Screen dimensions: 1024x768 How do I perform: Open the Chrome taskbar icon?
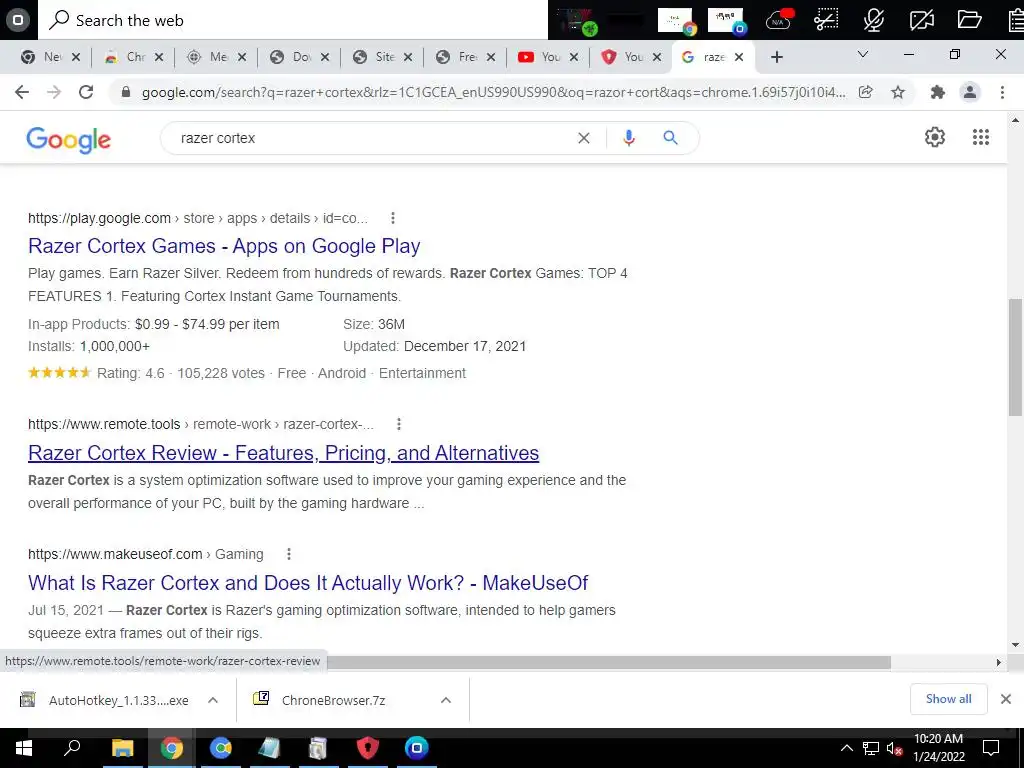click(x=171, y=748)
